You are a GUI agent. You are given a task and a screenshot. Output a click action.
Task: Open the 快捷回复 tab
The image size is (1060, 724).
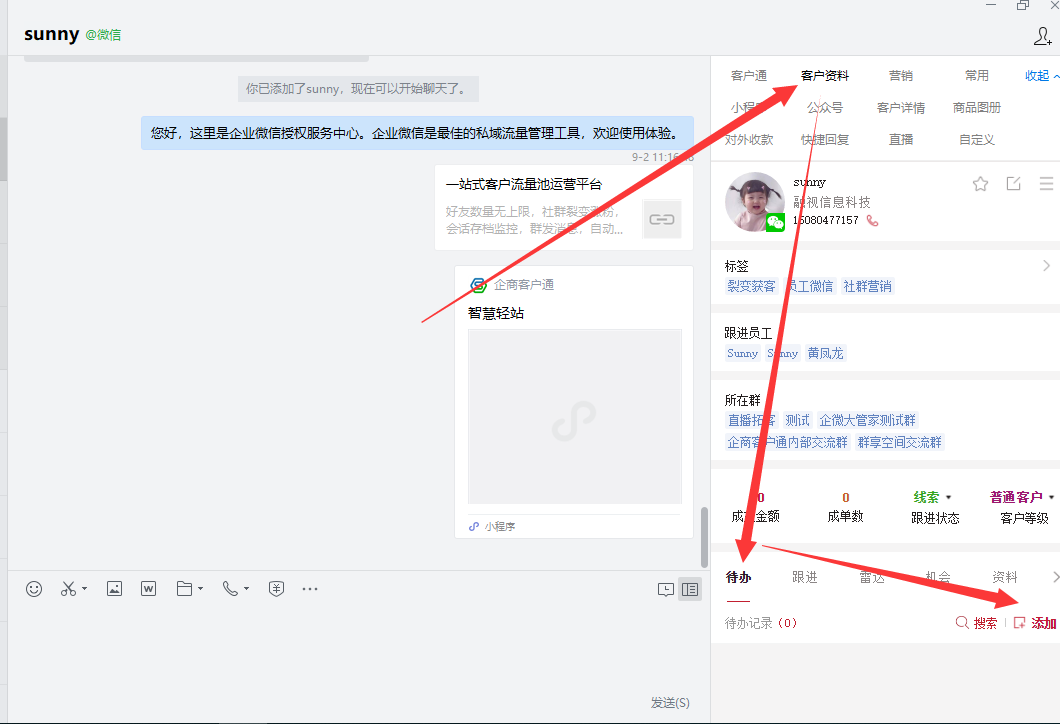coord(825,139)
